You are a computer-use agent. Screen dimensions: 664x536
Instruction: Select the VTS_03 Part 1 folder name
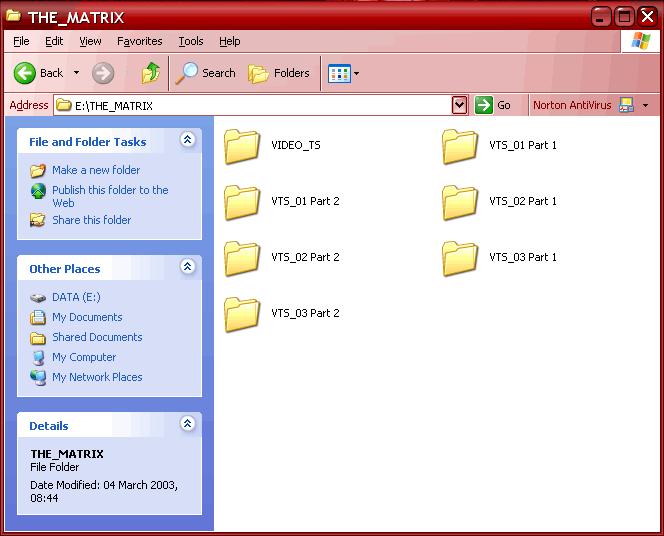click(x=523, y=257)
